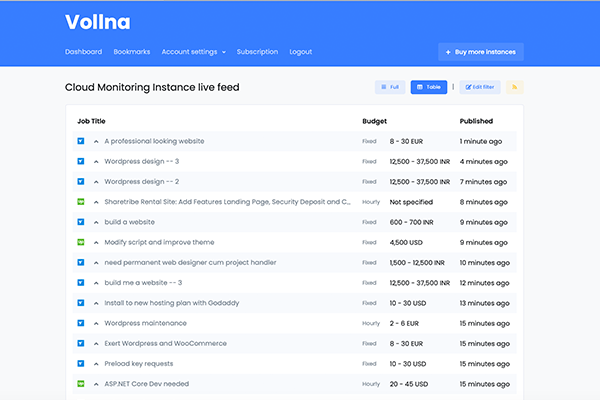Click 'Cloud Monitoring Instance live feed' heading
600x400 pixels.
pyautogui.click(x=152, y=87)
